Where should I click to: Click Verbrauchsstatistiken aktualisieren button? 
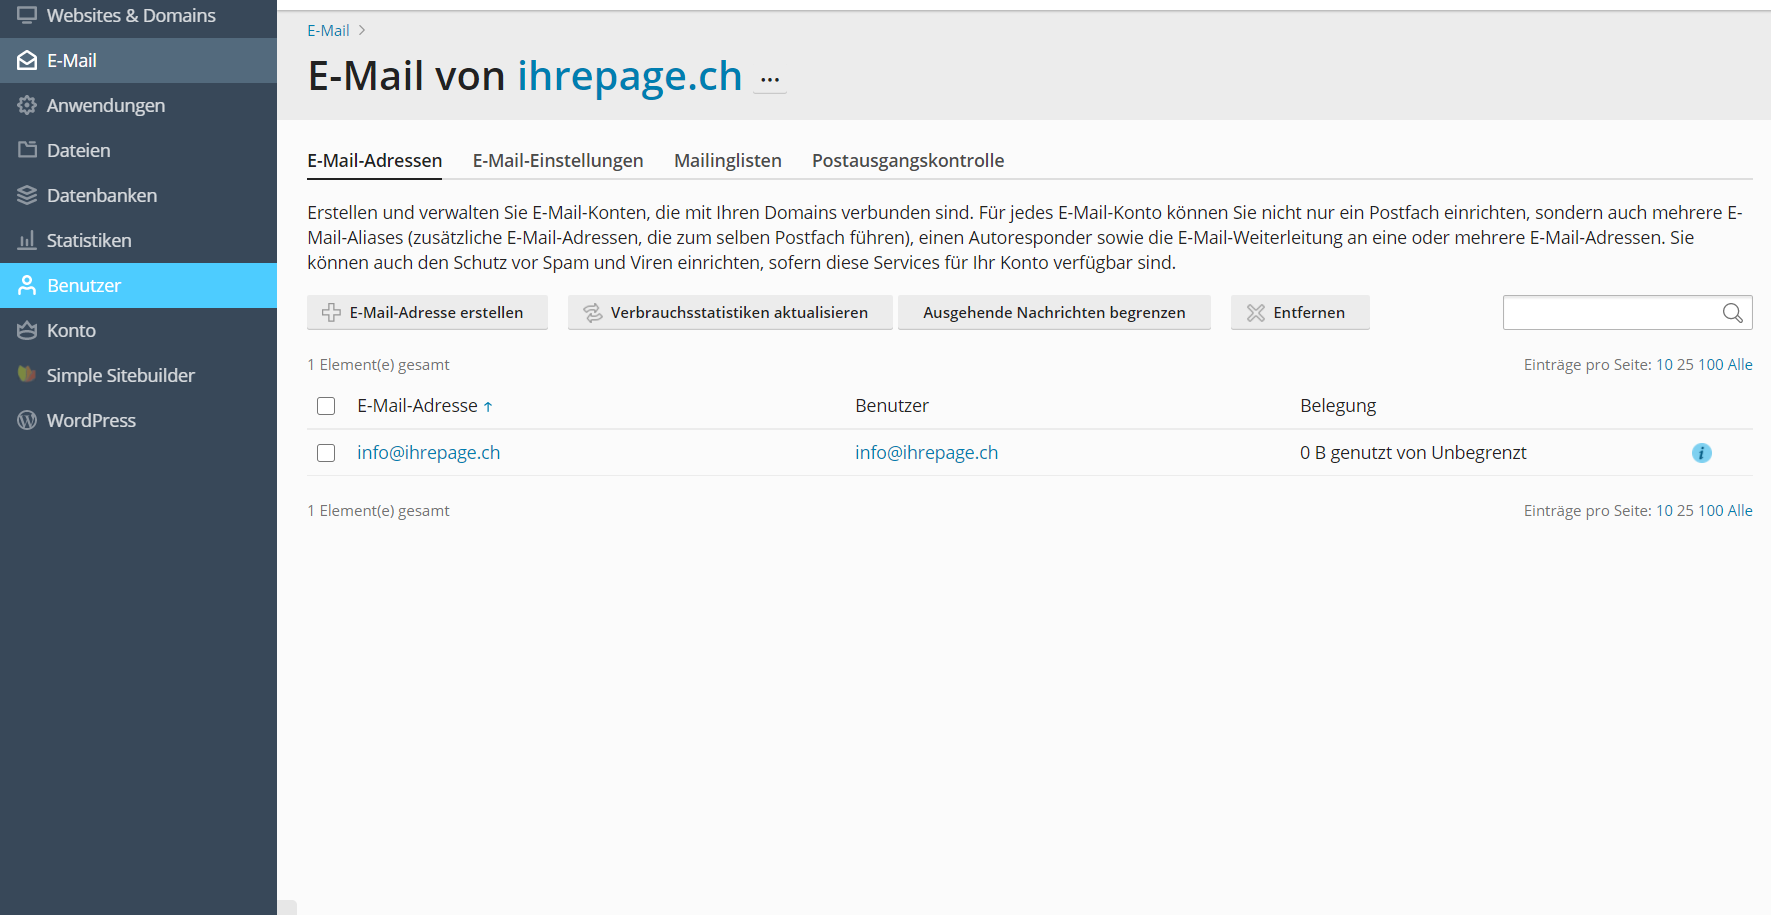[729, 313]
